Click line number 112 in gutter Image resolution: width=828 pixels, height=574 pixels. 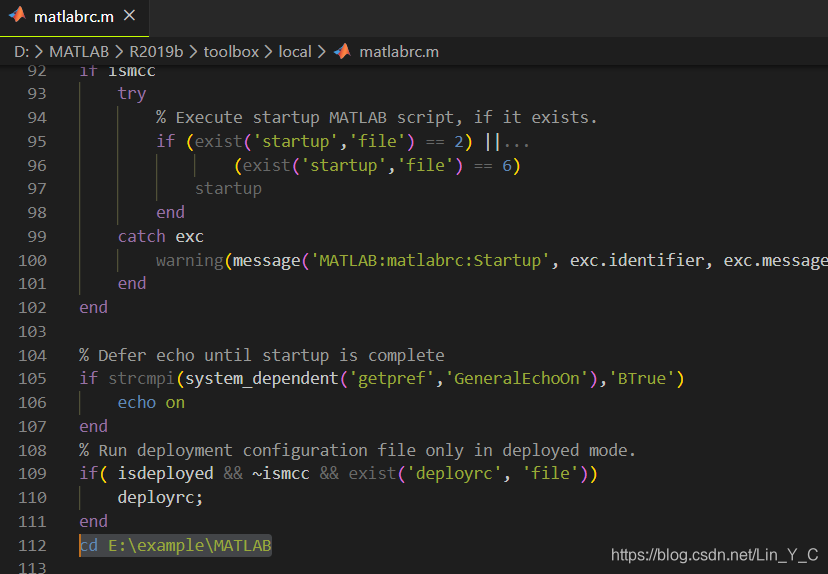point(32,545)
